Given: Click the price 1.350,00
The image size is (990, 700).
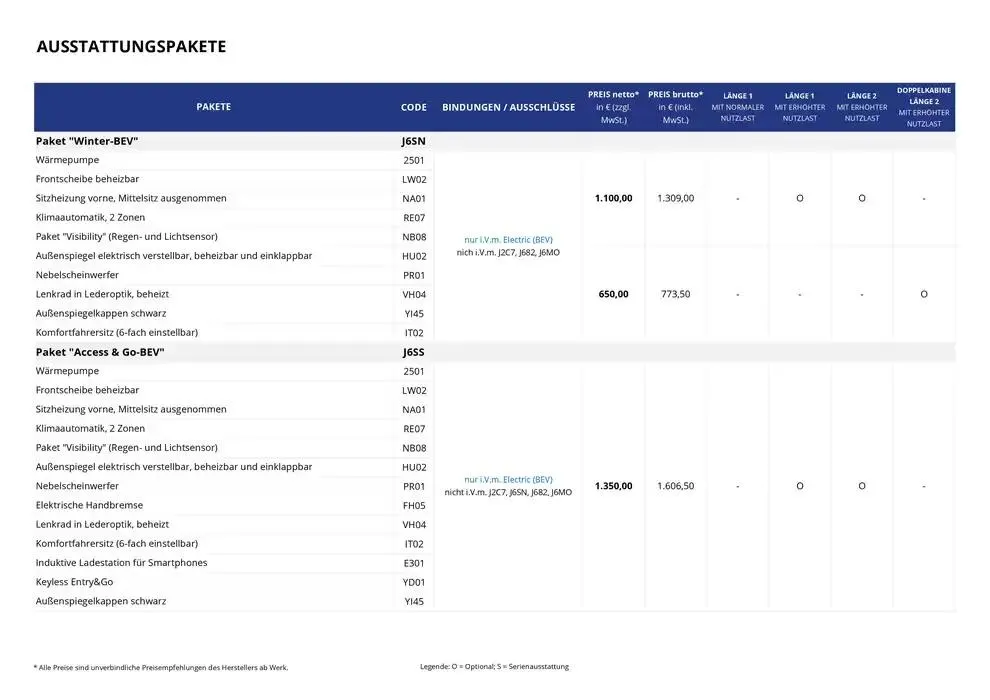Looking at the screenshot, I should click(x=613, y=485).
